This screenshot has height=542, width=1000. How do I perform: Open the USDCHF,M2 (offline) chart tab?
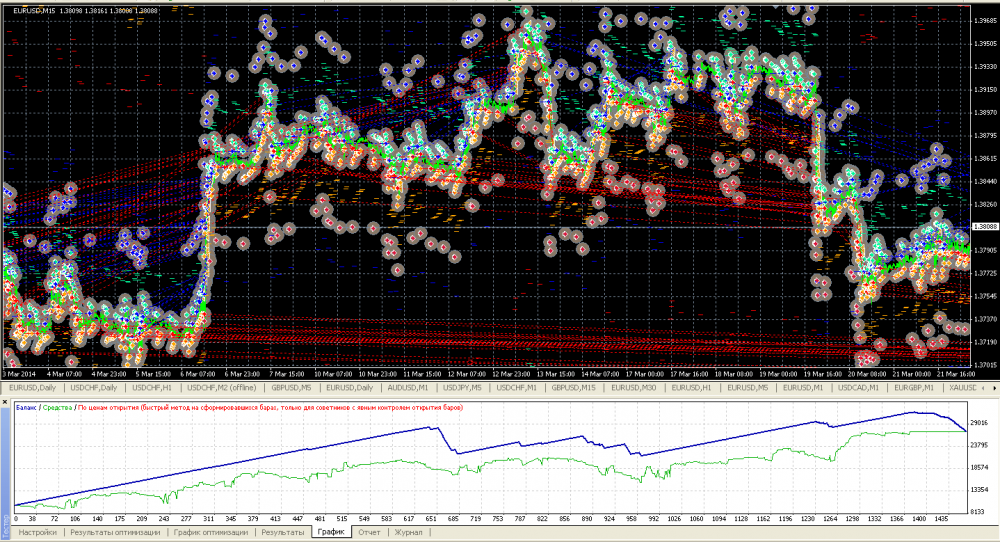[x=221, y=388]
